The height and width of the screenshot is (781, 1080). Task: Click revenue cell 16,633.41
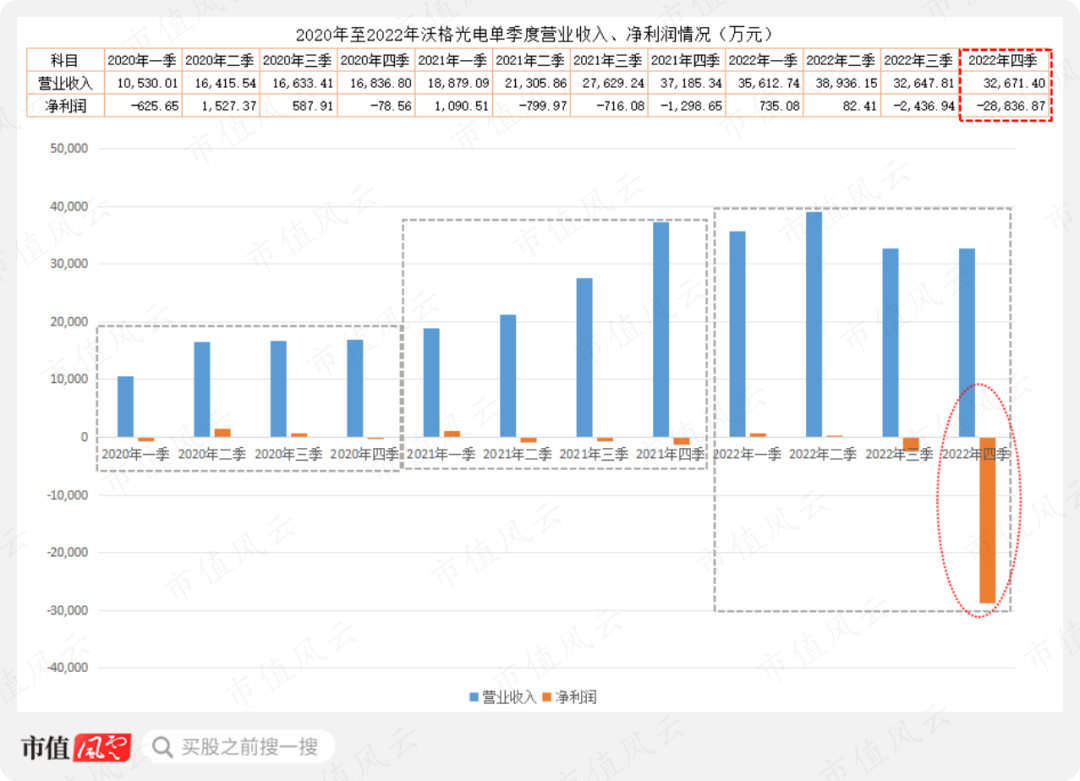(298, 83)
